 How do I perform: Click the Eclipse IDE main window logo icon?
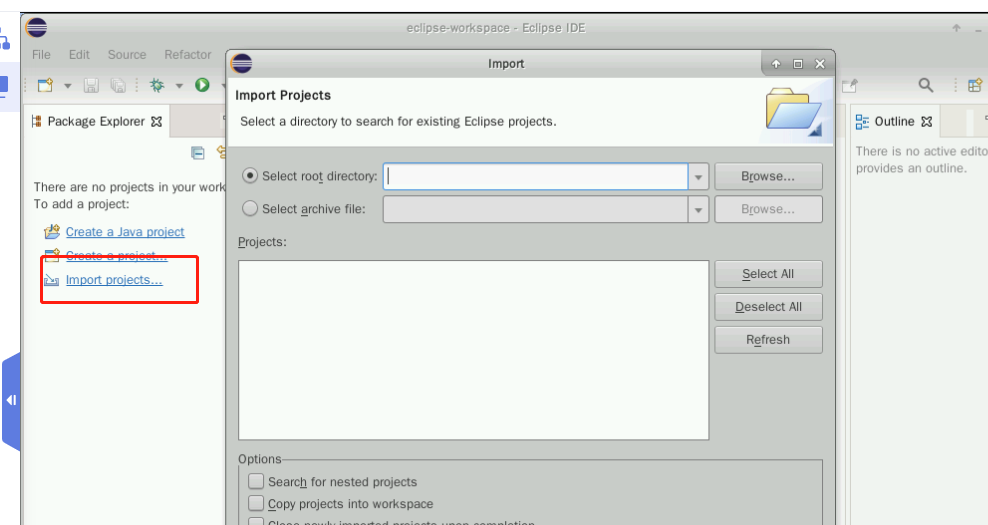pos(37,28)
